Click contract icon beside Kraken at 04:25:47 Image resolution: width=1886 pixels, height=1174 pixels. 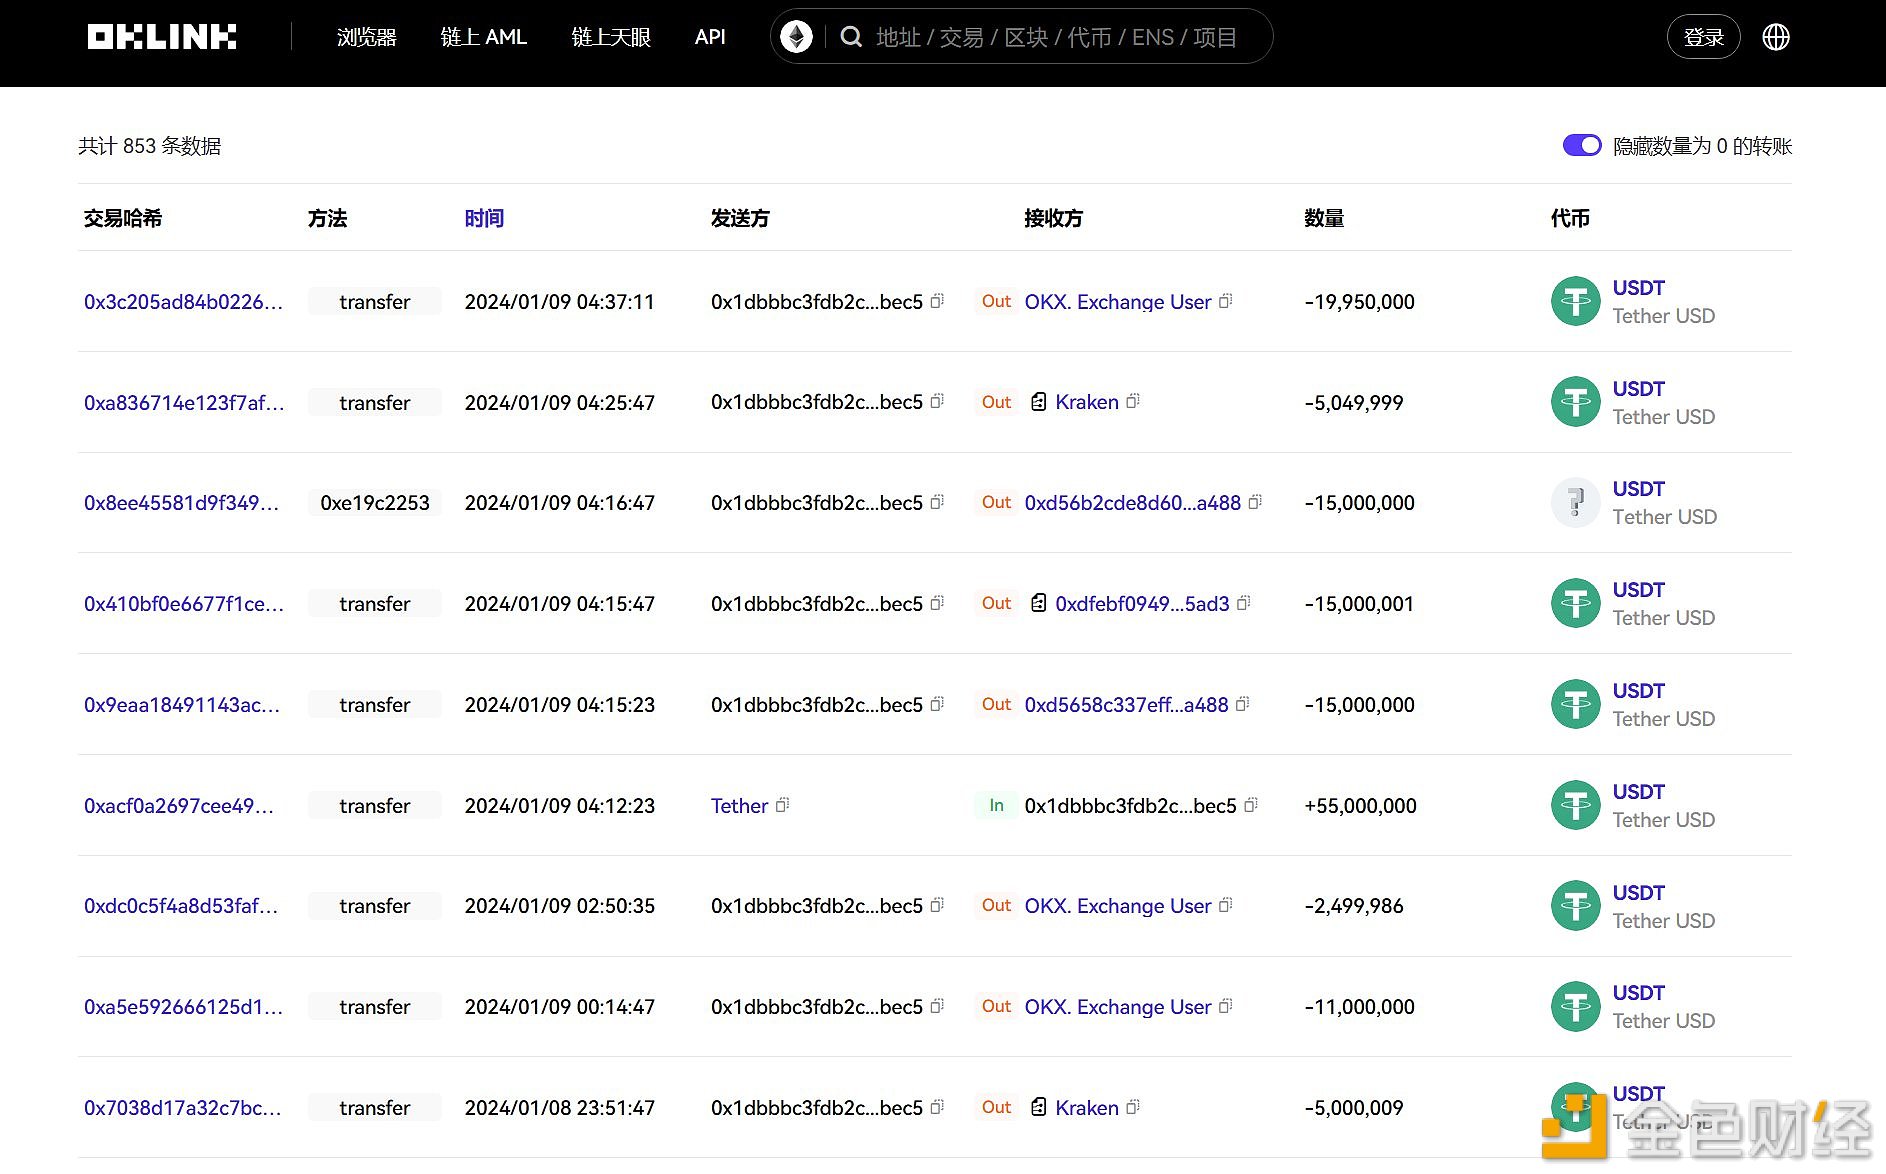pos(1039,402)
